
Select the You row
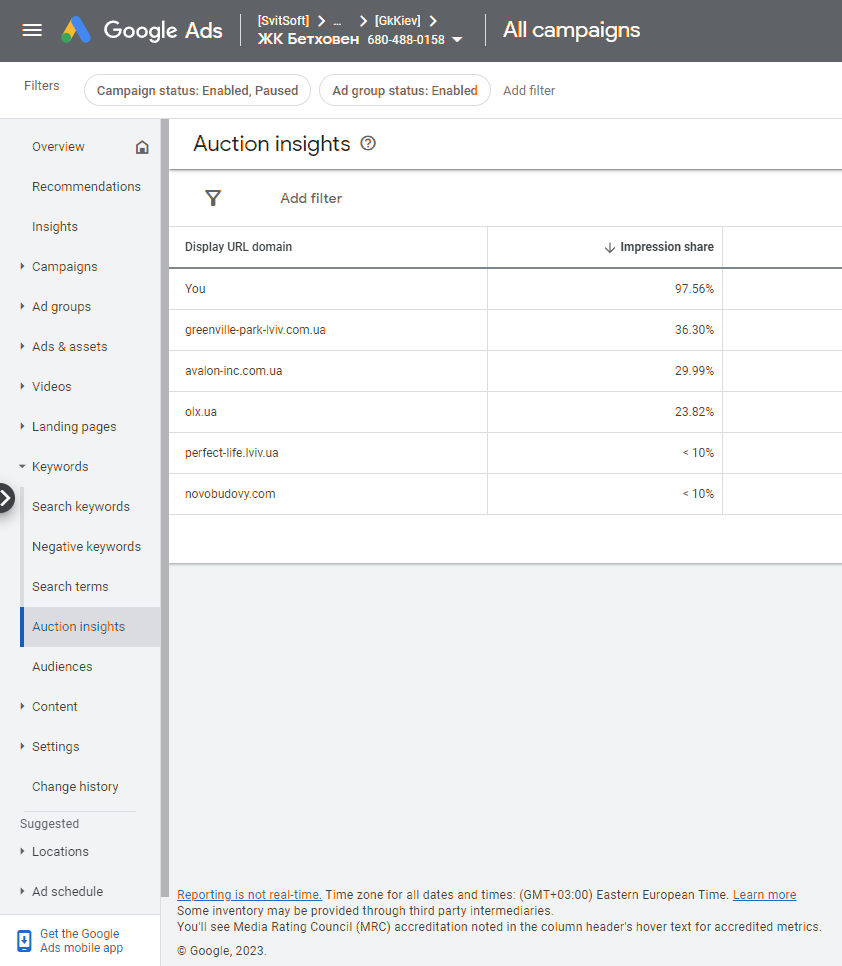(x=505, y=289)
